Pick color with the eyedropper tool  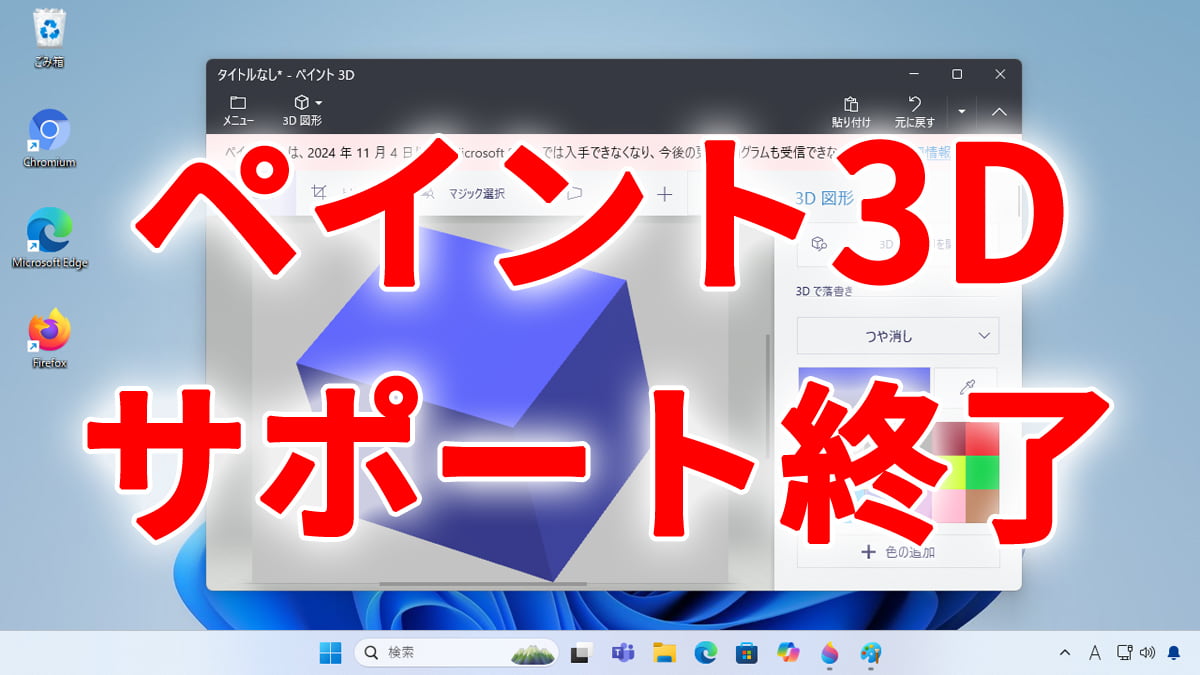point(967,387)
